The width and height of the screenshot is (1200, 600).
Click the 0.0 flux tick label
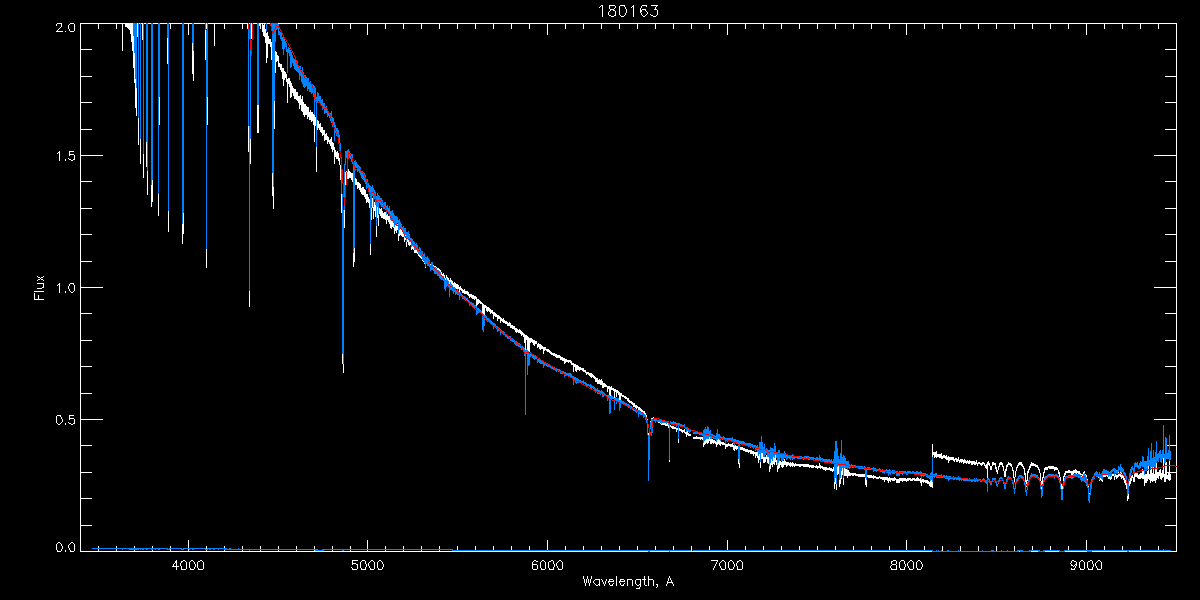pyautogui.click(x=65, y=547)
